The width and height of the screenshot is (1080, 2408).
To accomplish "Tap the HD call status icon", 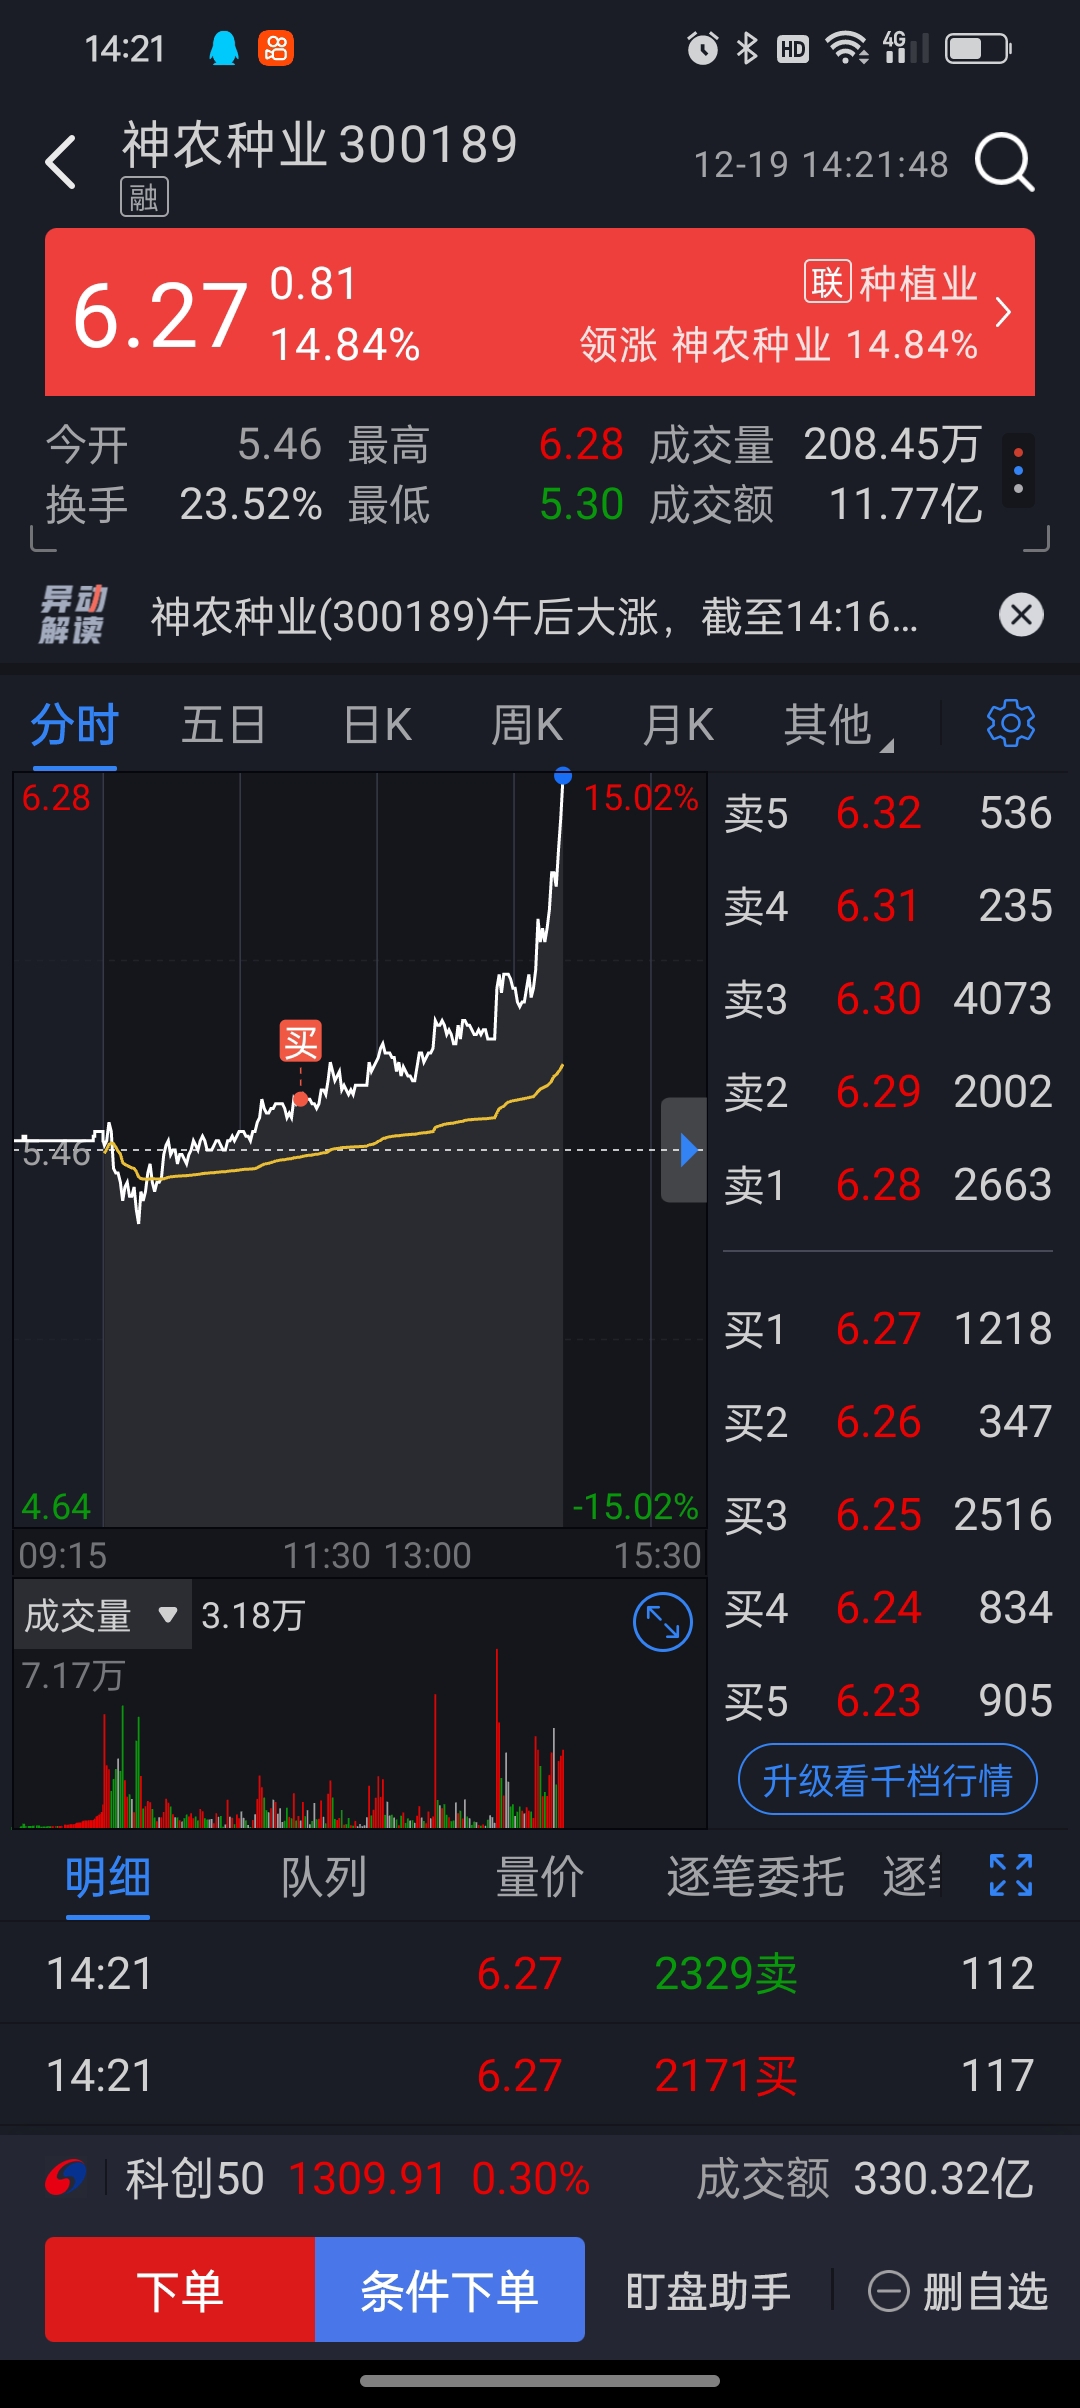I will tap(793, 48).
